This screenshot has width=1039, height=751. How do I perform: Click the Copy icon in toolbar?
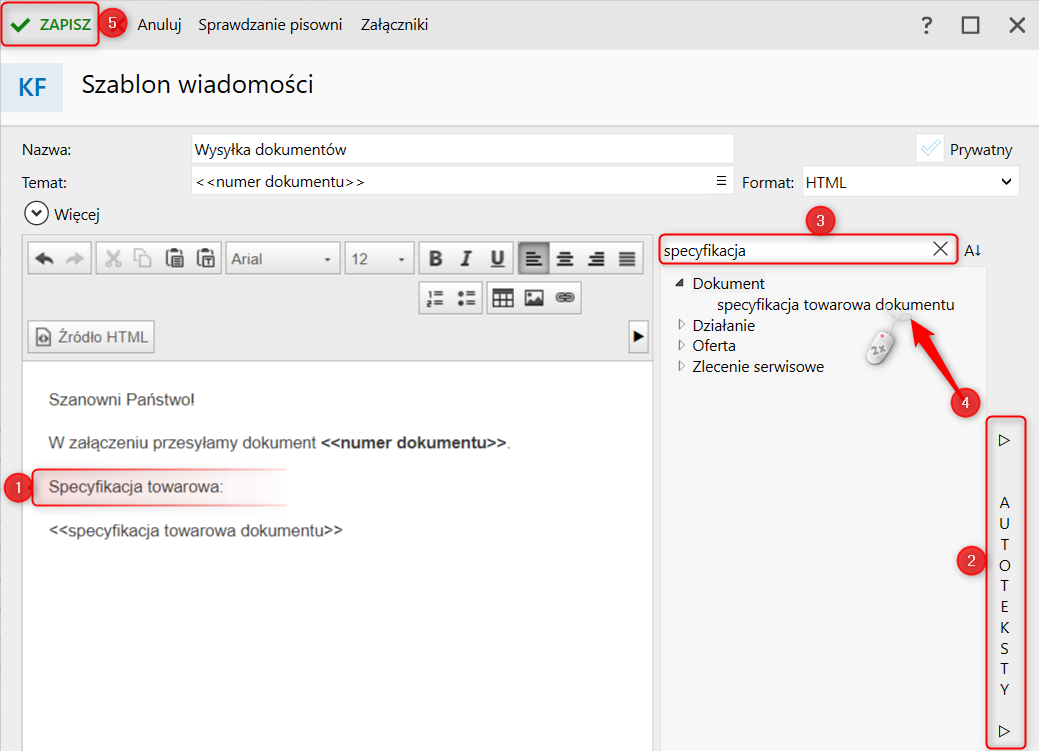point(142,259)
